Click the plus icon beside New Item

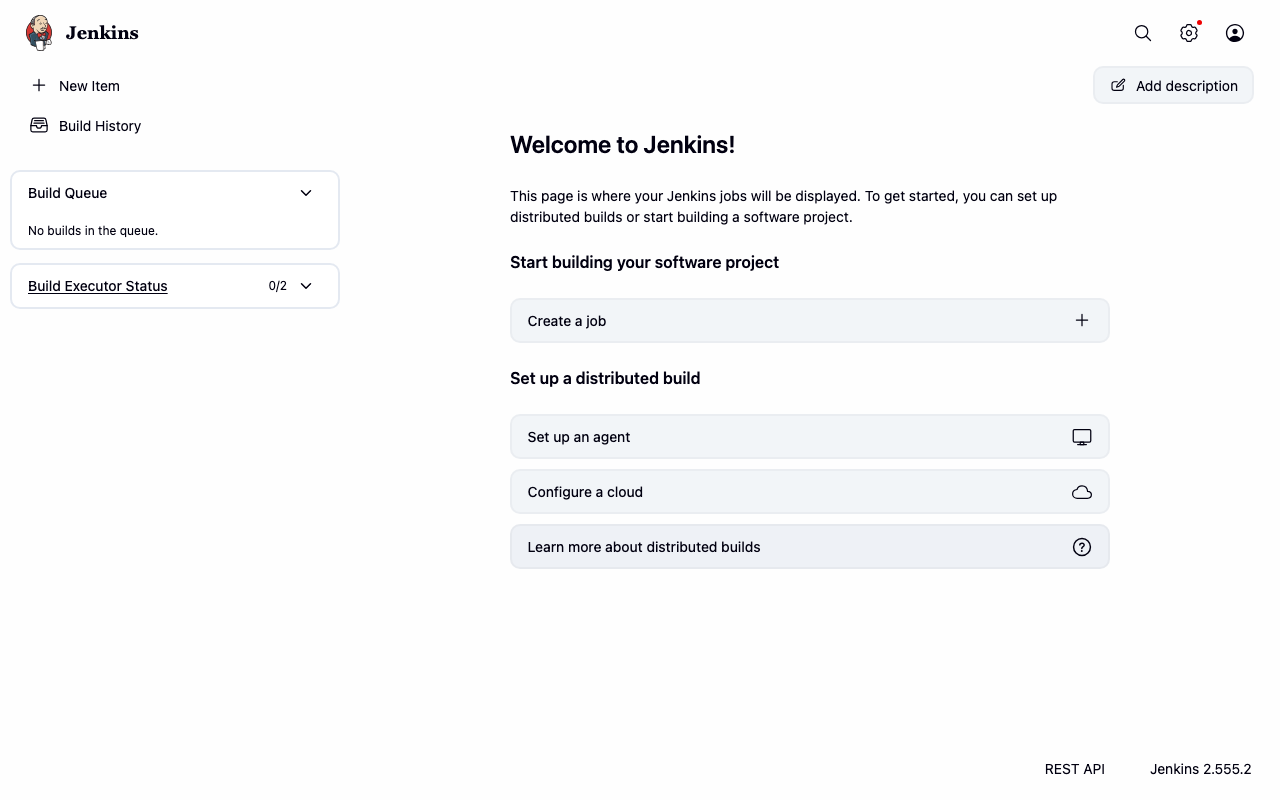click(x=39, y=85)
